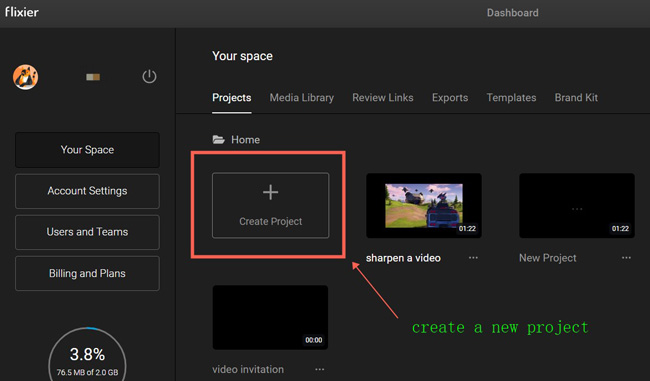Click the 01:22 badge on sharpen a video
The height and width of the screenshot is (381, 650).
tap(467, 228)
